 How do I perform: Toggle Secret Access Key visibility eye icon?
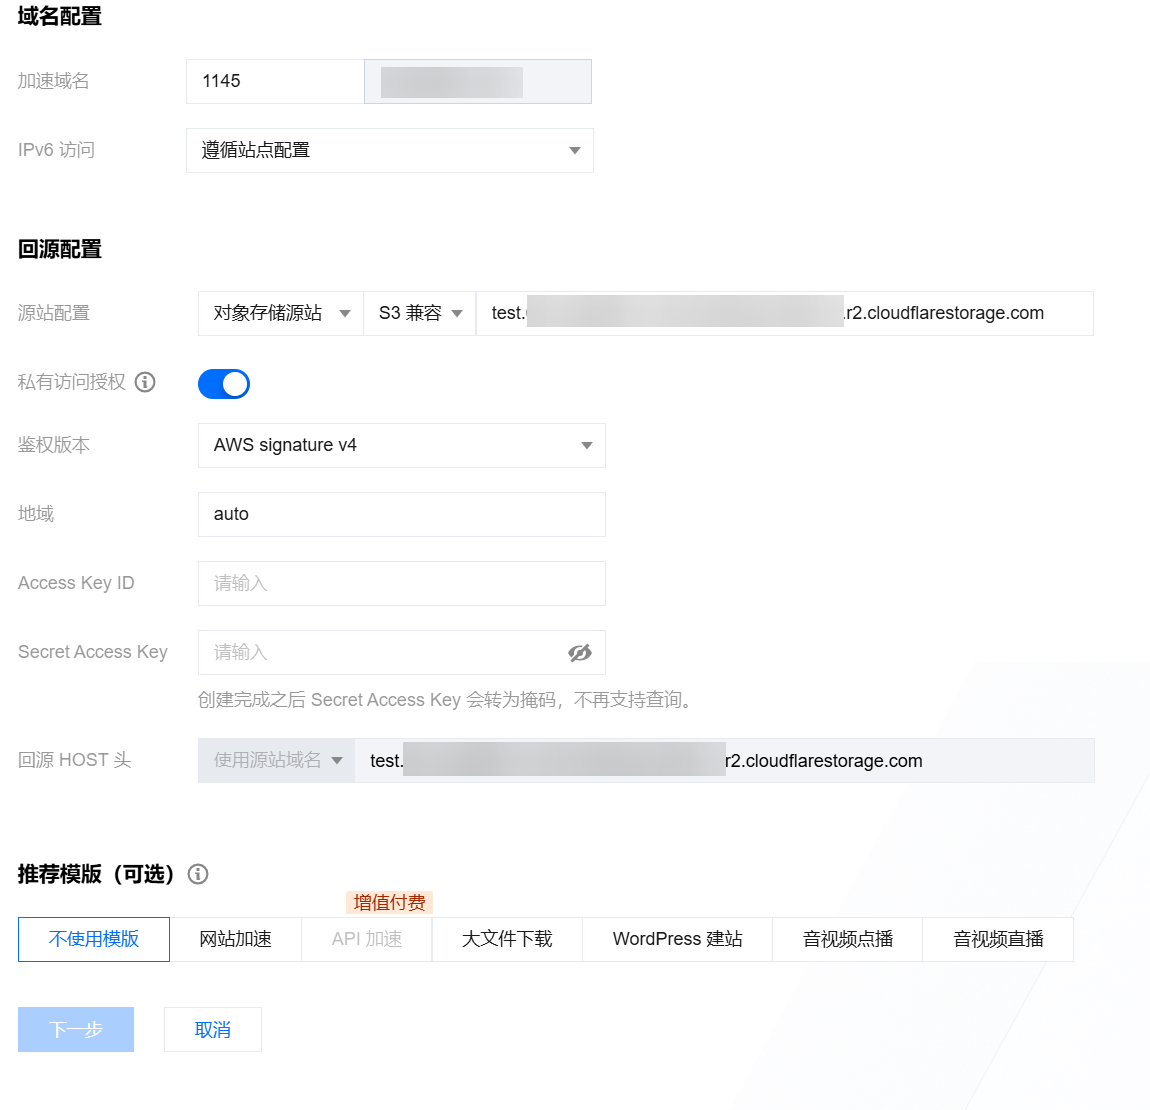580,653
